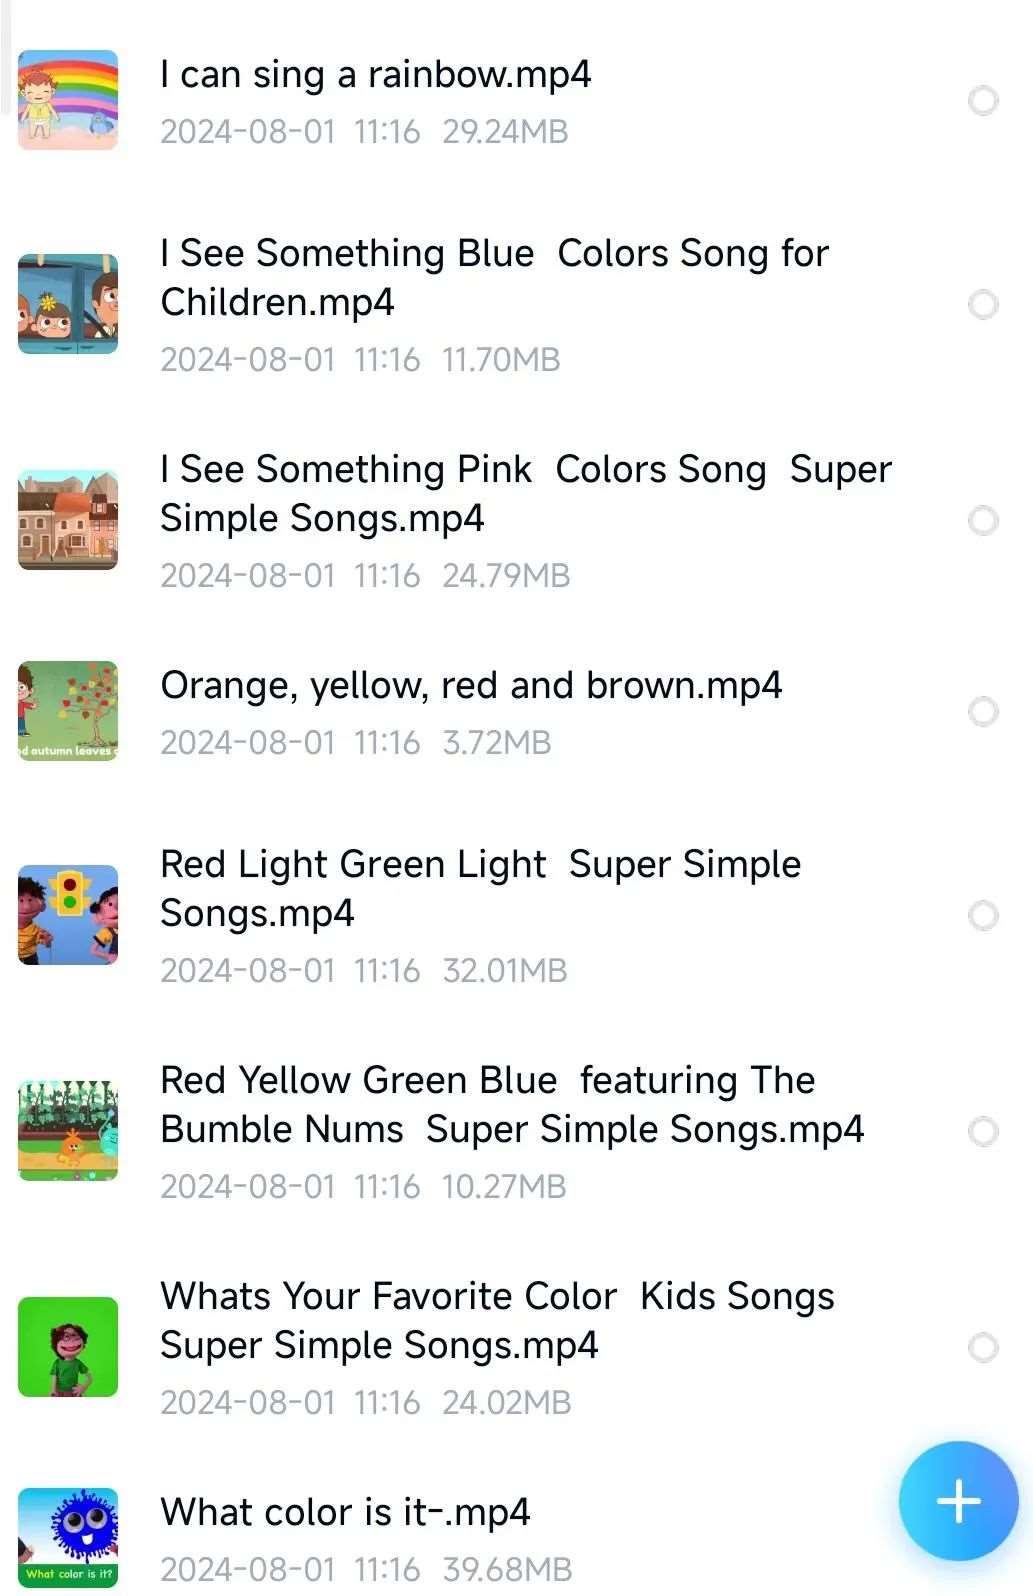Open the file I can sing a rainbow.mp4

(x=375, y=75)
